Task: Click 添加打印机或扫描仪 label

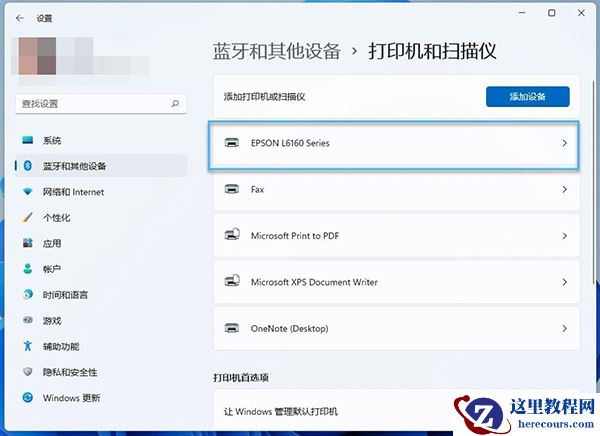Action: pyautogui.click(x=264, y=96)
